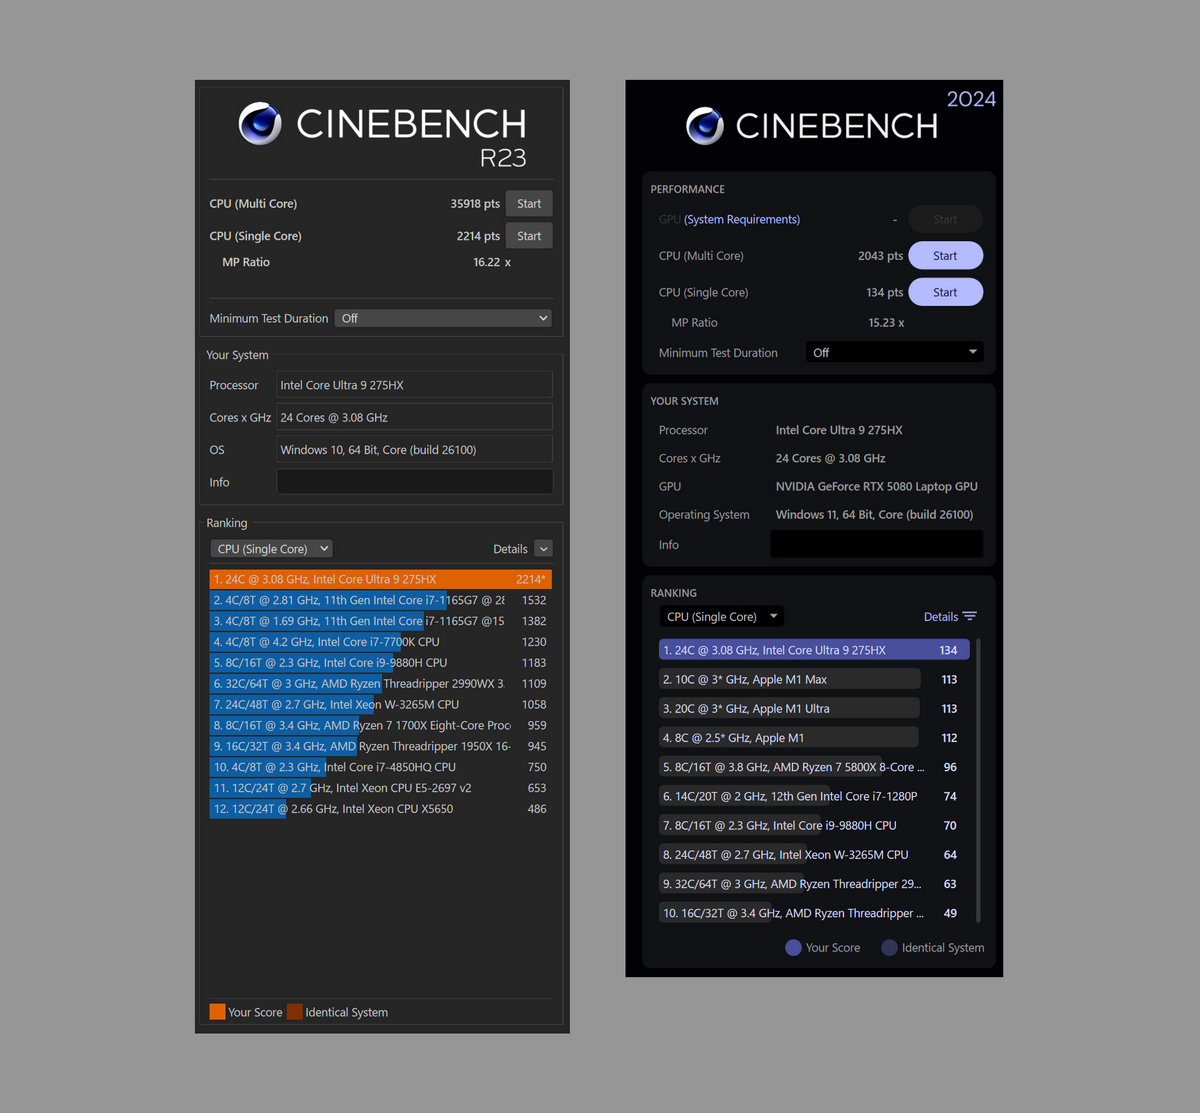Open Minimum Test Duration dropdown in Cinebench 2024
Screen dimensions: 1200x1113
tap(894, 352)
